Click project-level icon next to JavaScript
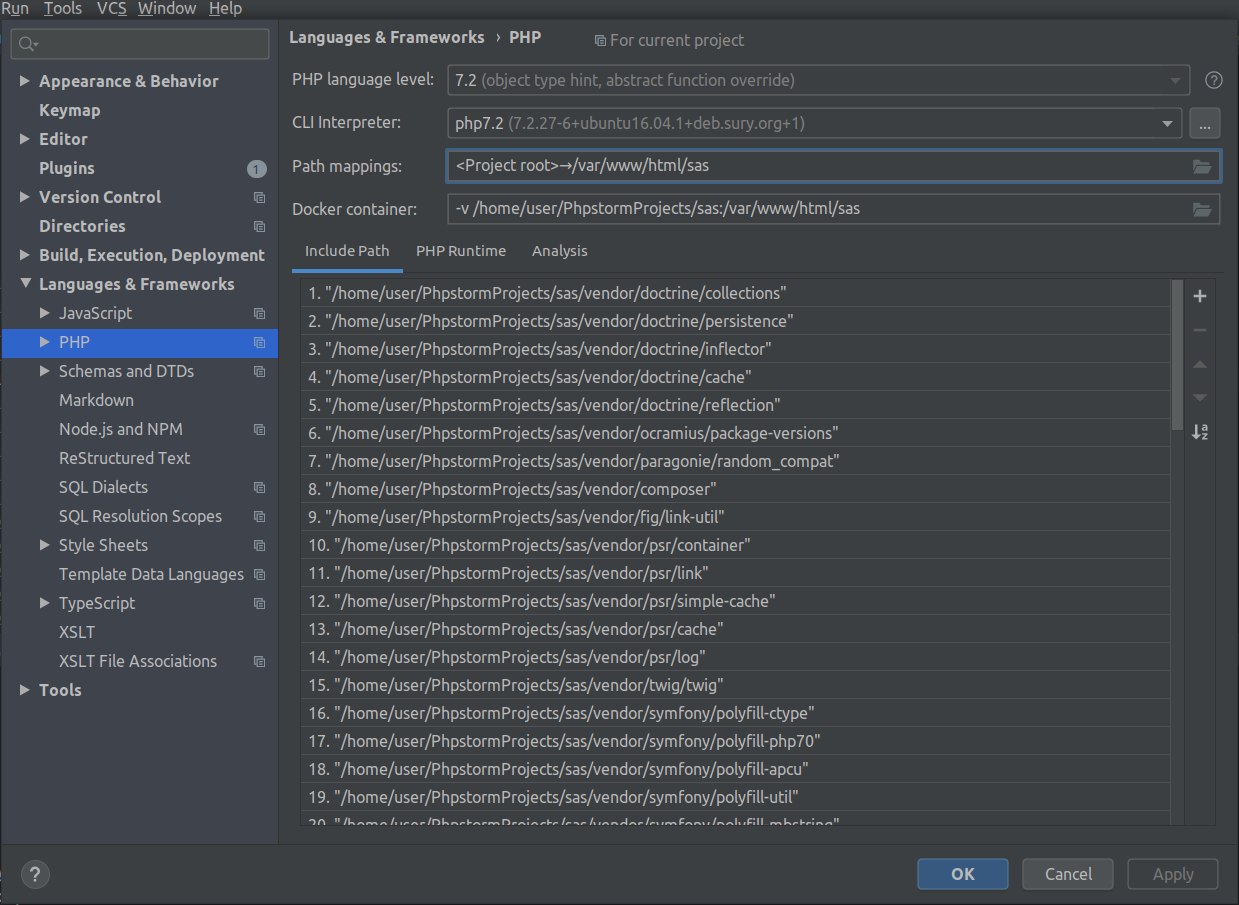Viewport: 1239px width, 905px height. 259,313
